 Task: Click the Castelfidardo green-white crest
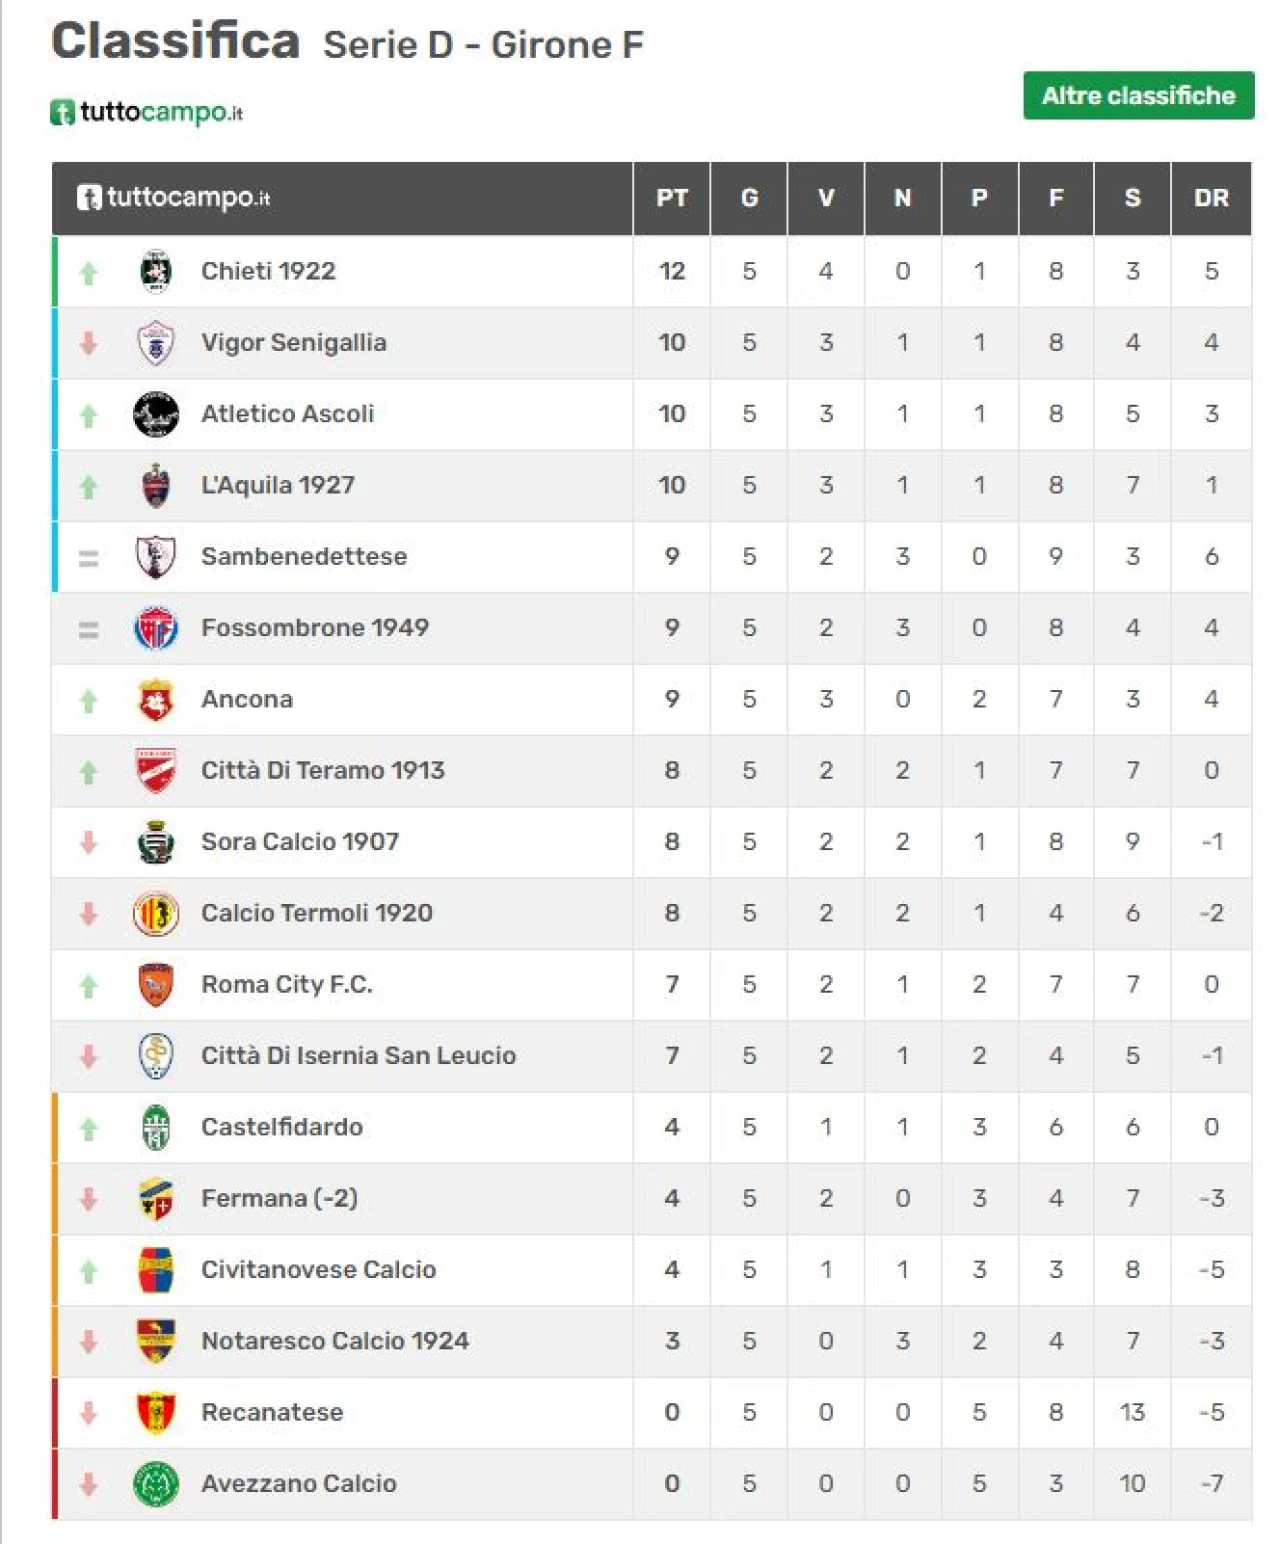tap(155, 1128)
